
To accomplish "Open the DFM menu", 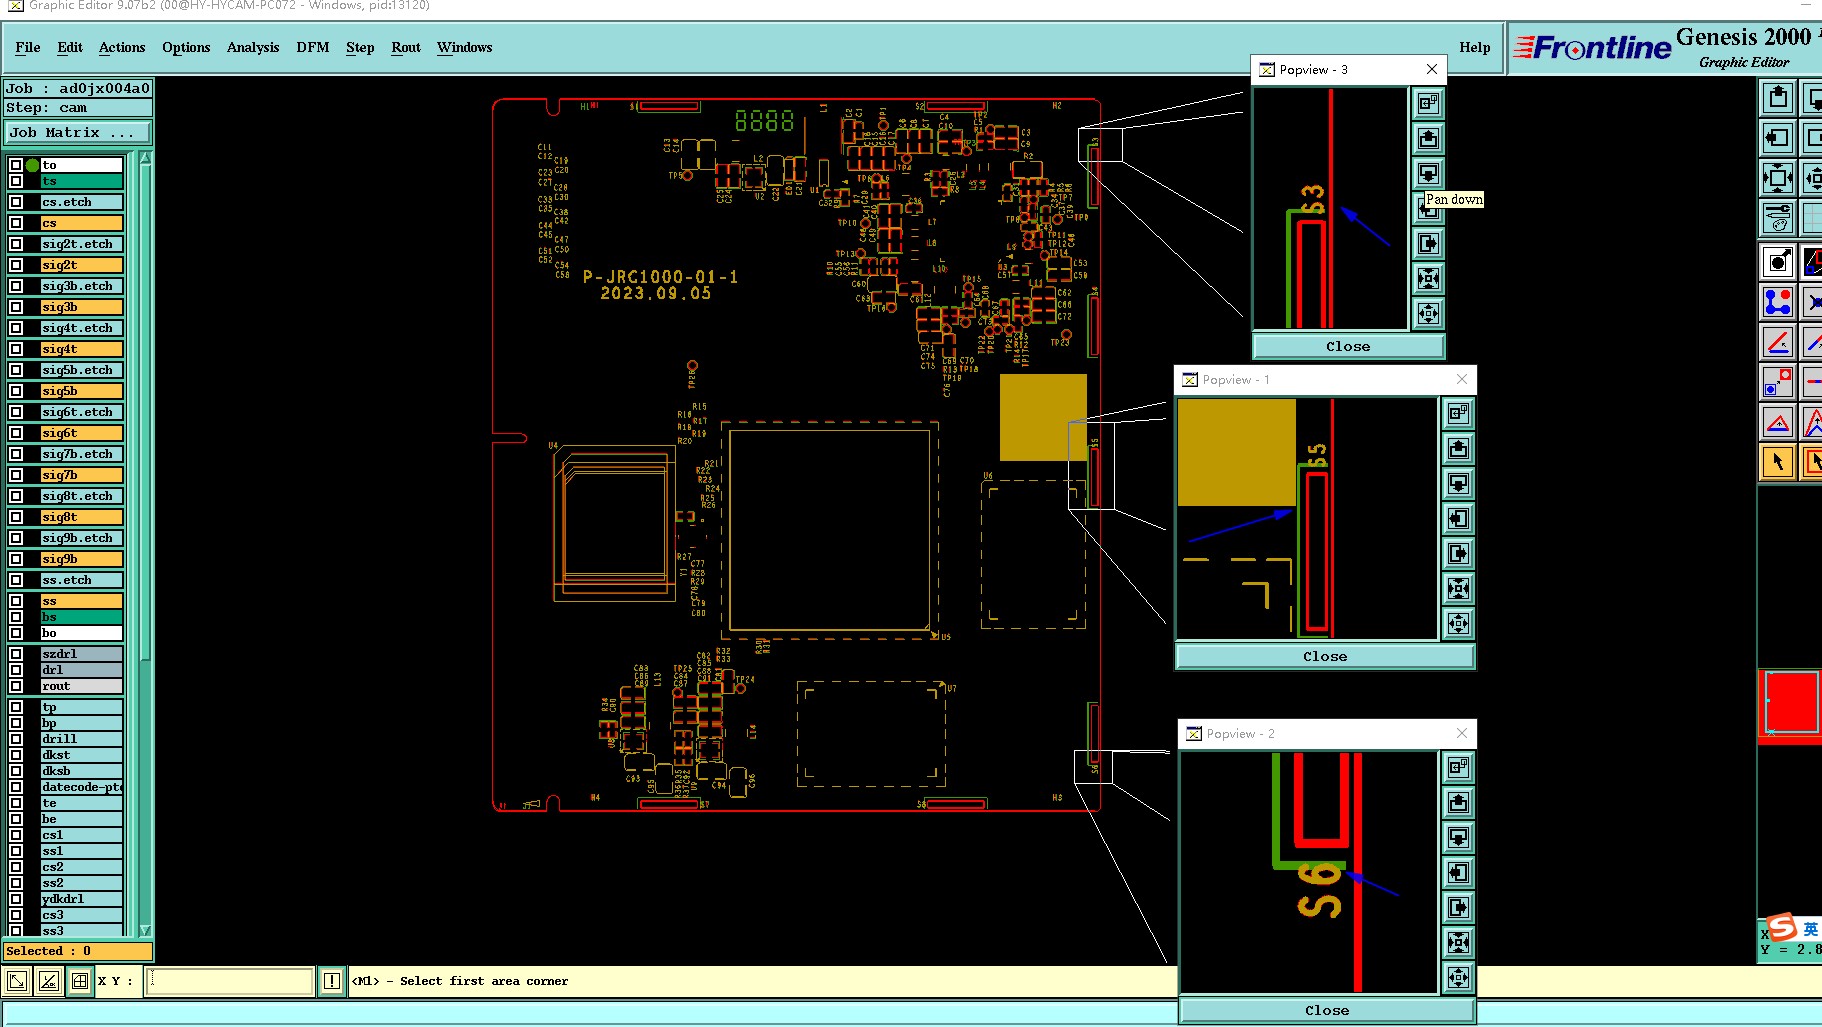I will pyautogui.click(x=313, y=47).
